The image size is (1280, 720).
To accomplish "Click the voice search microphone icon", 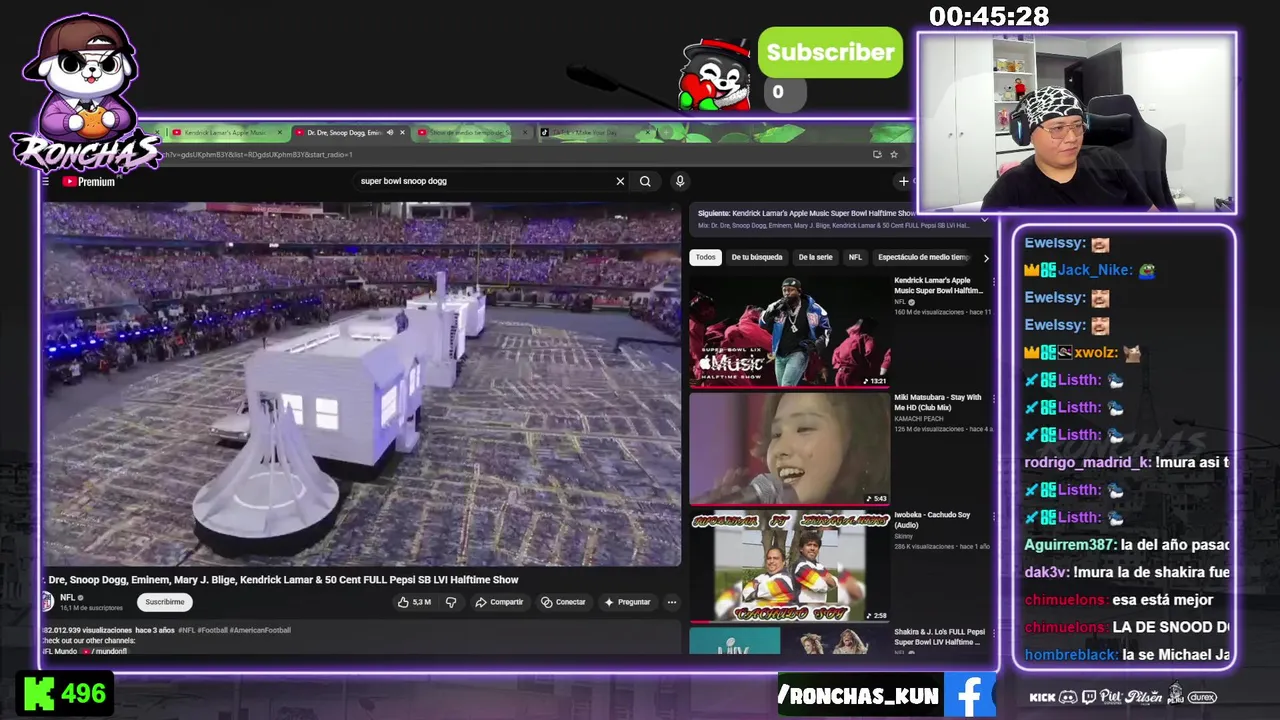I will (680, 181).
